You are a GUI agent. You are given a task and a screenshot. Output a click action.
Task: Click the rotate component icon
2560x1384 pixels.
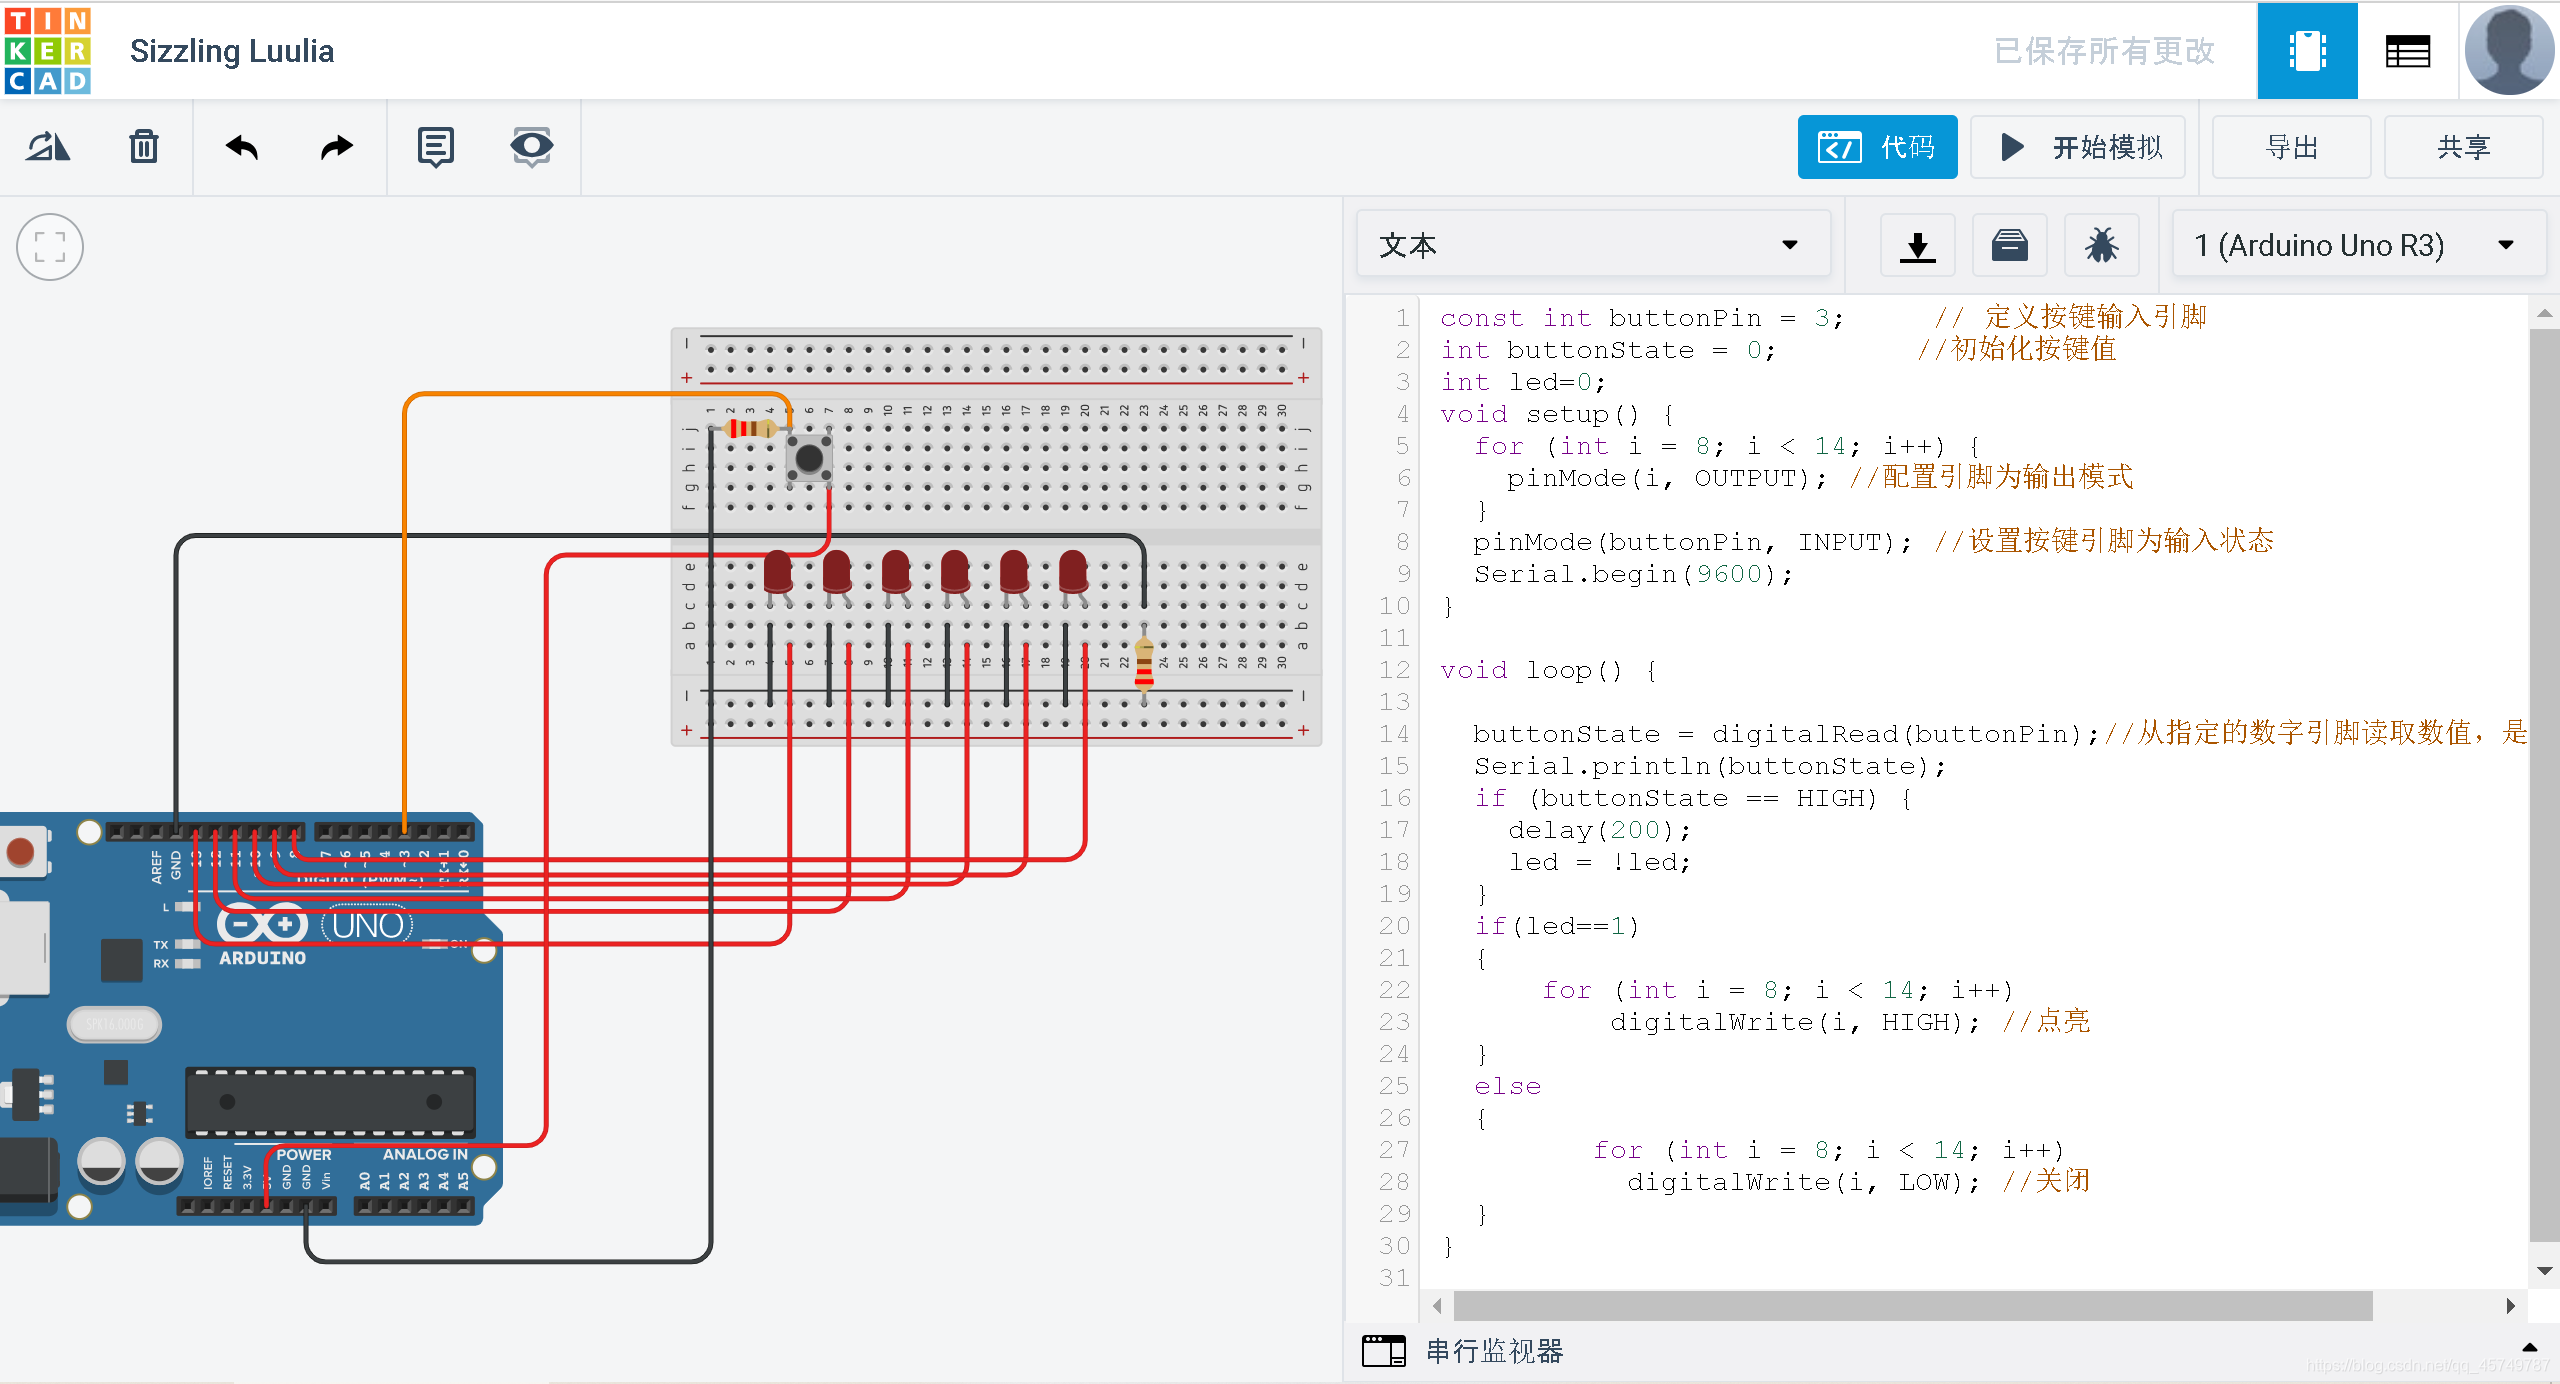coord(48,147)
